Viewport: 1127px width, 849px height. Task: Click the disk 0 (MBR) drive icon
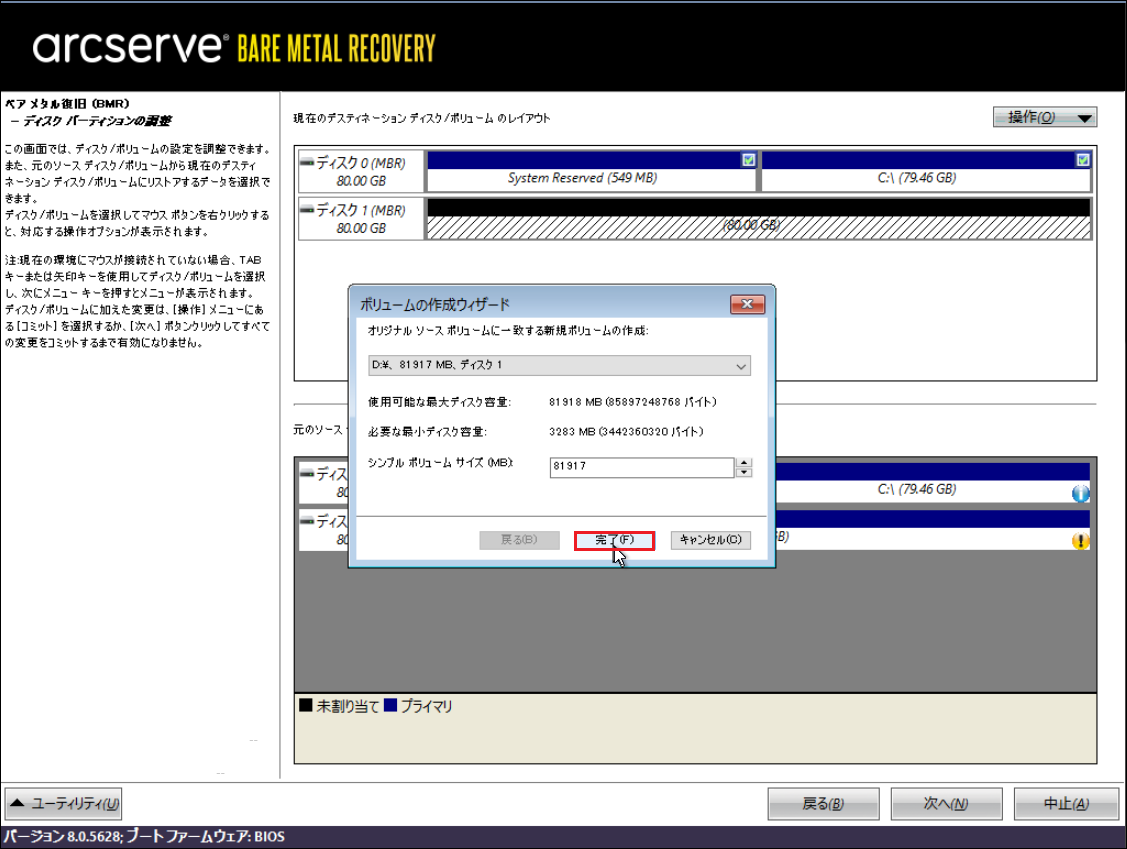307,162
